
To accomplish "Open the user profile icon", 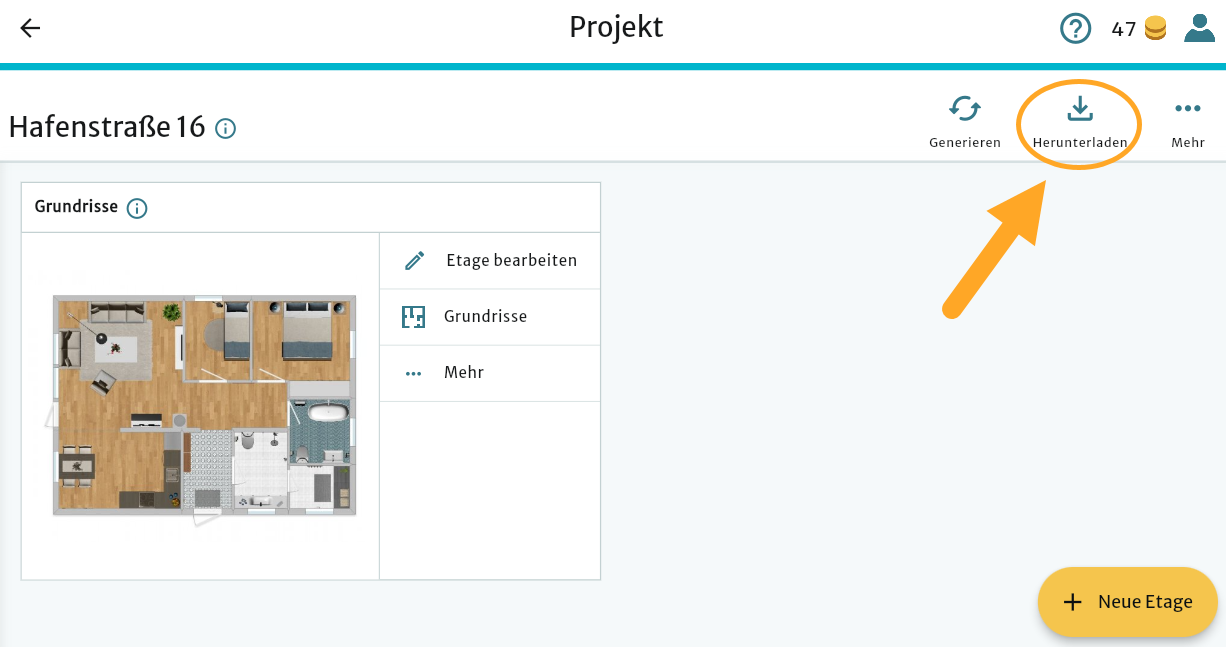I will (1199, 28).
